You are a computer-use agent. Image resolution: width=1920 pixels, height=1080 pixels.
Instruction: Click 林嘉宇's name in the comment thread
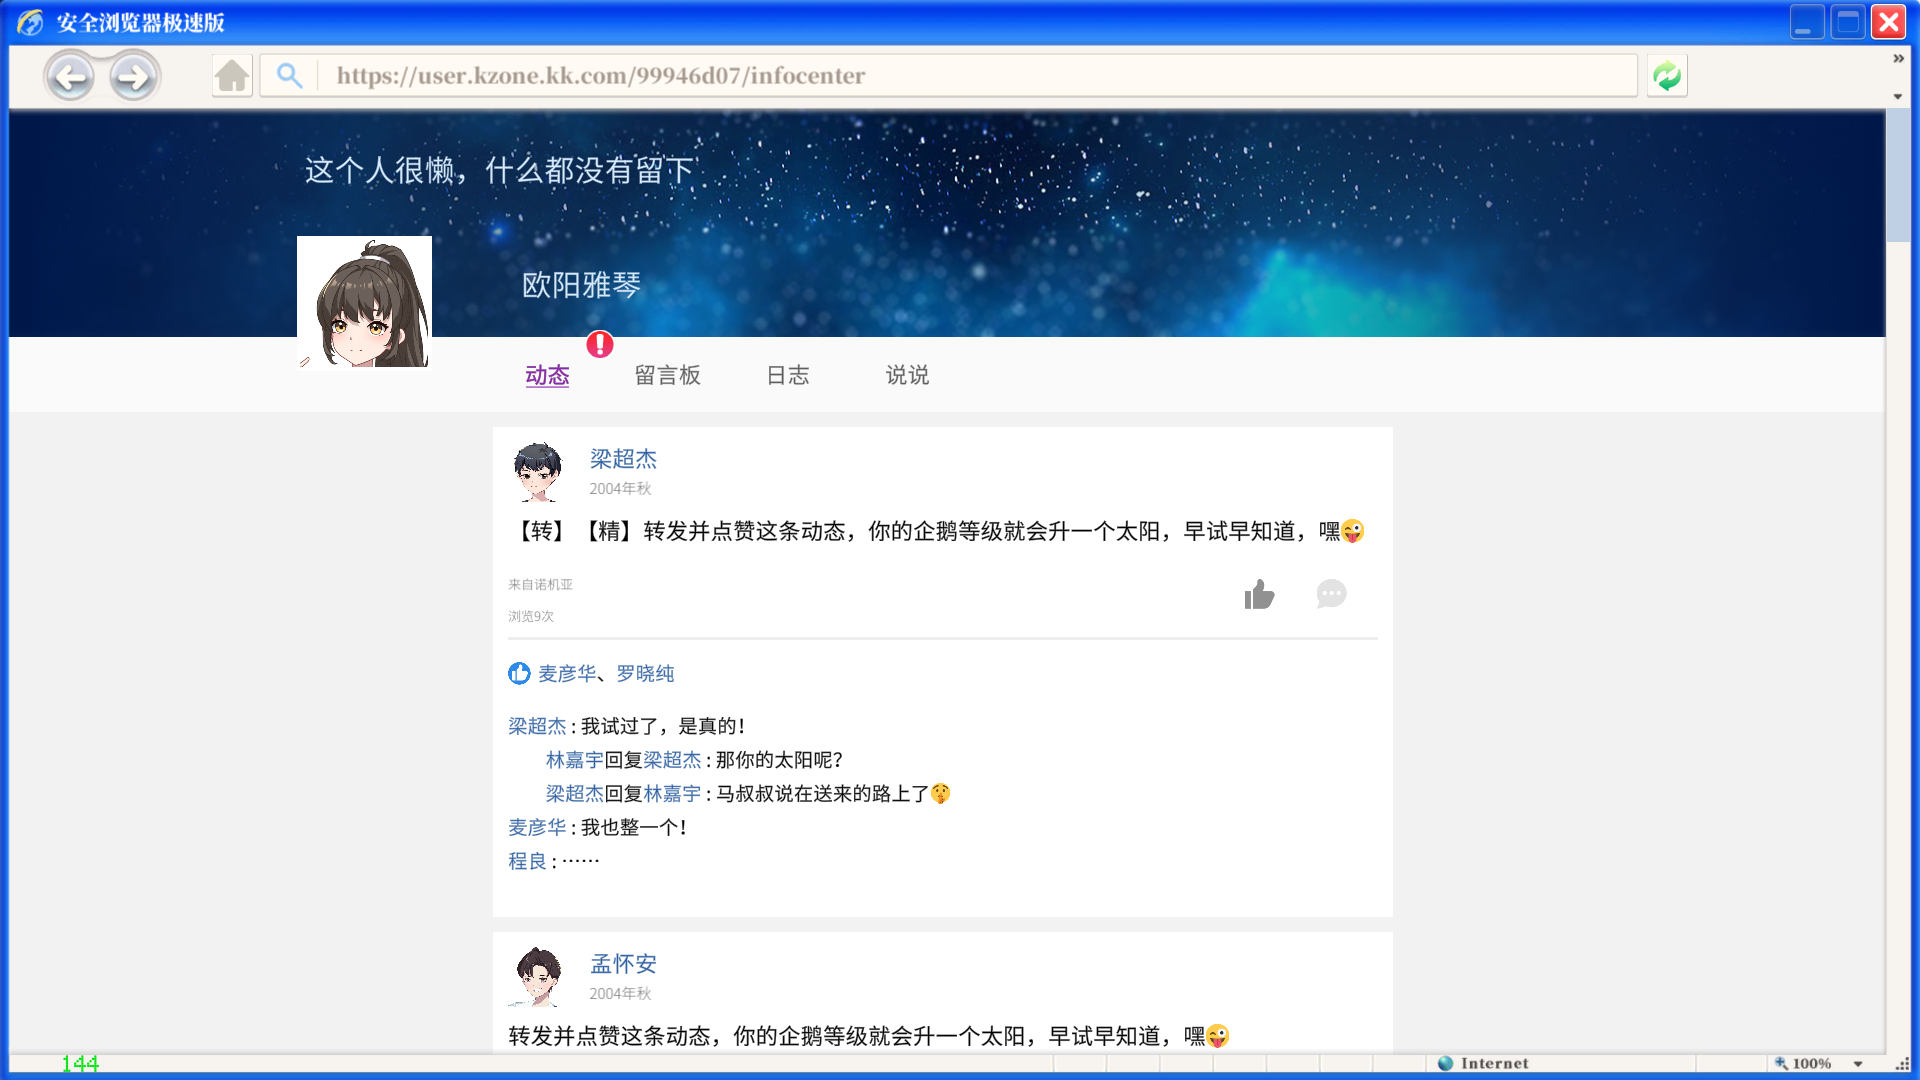click(571, 759)
